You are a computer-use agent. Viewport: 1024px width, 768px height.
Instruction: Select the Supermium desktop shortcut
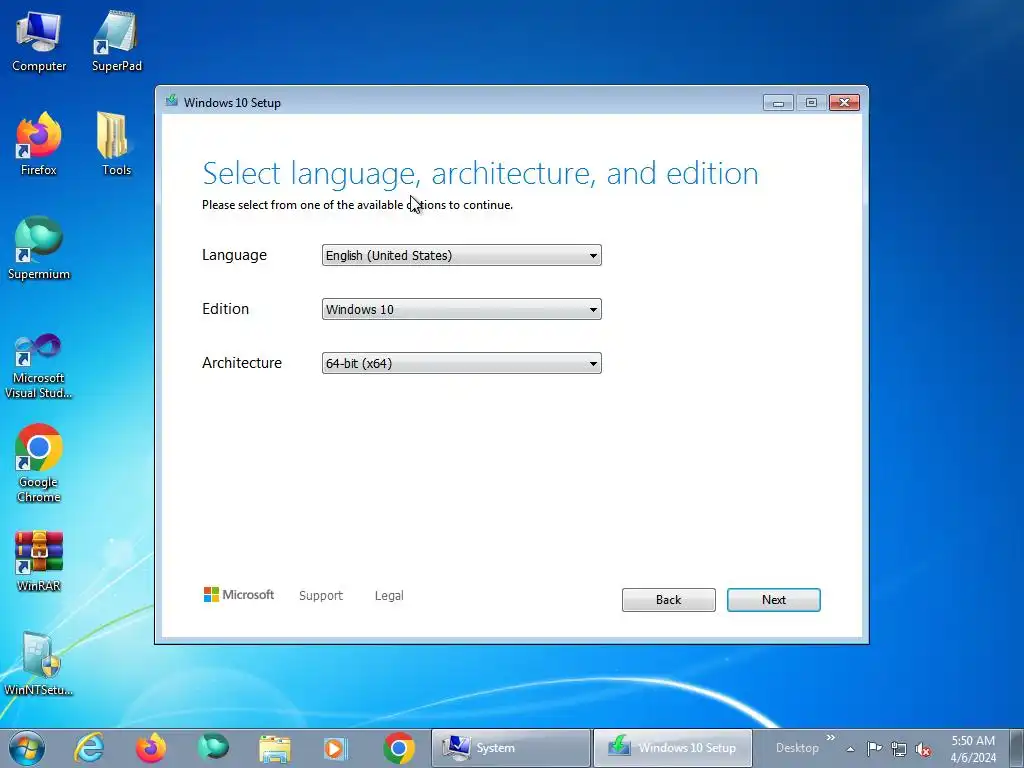(x=39, y=249)
